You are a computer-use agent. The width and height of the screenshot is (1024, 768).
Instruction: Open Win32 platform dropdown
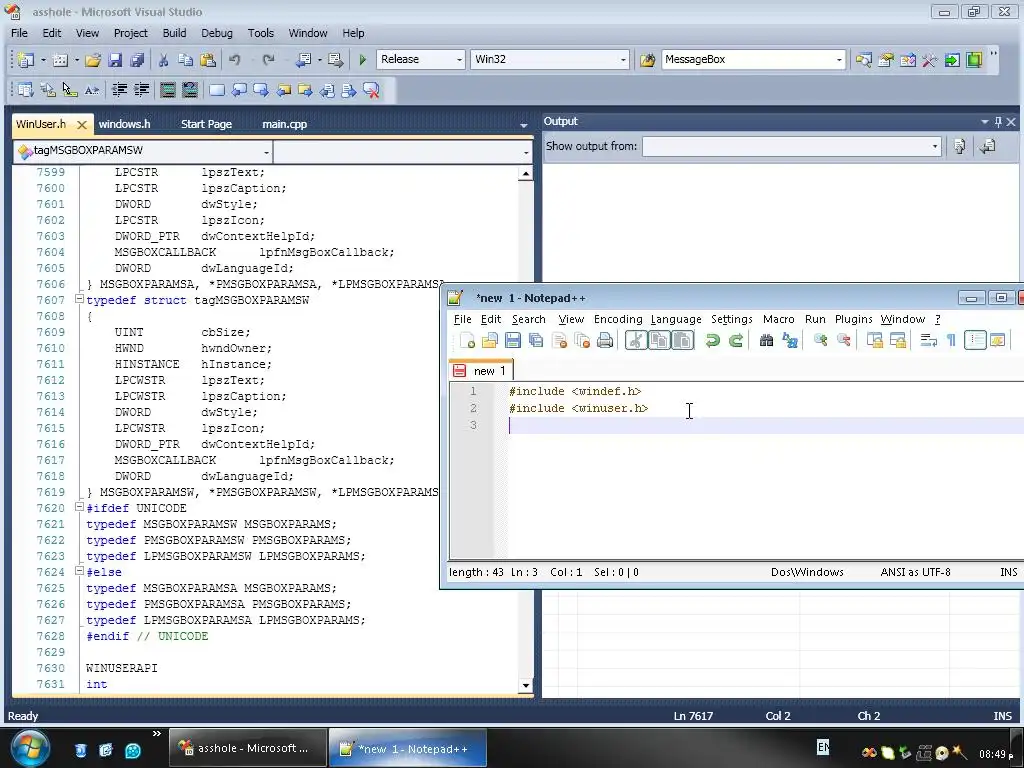[x=623, y=59]
